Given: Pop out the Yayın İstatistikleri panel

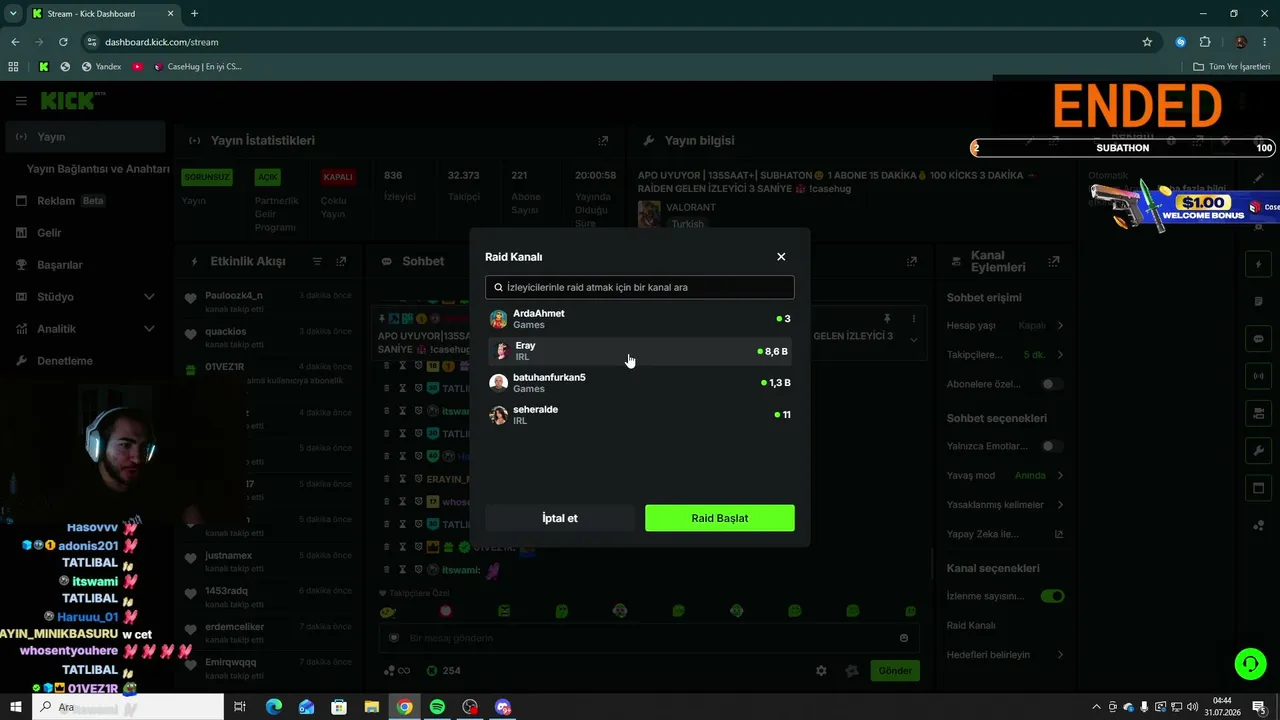Looking at the screenshot, I should pos(603,141).
